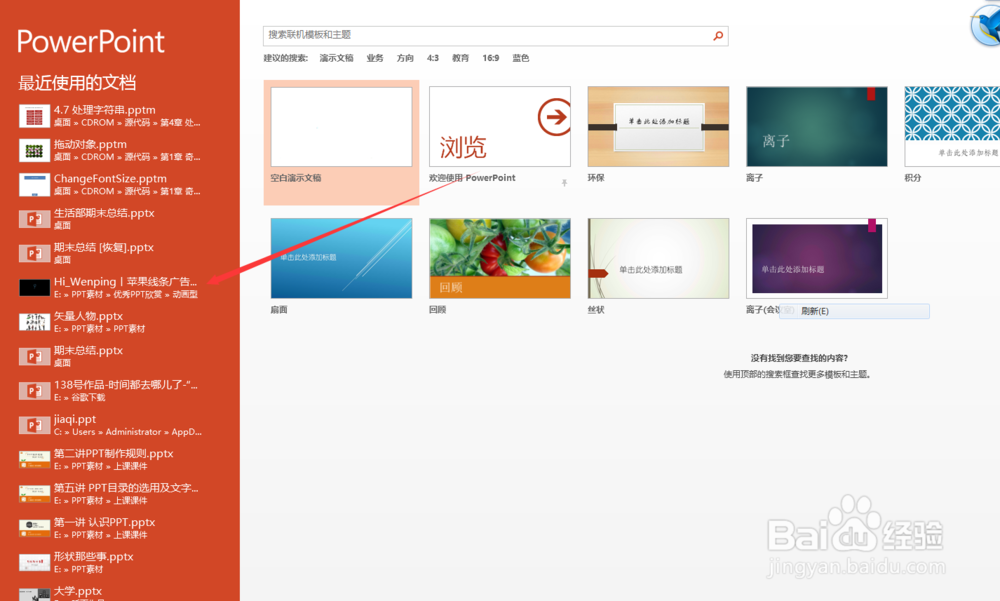Choose the 扇面 blue template thumbnail

coord(341,258)
